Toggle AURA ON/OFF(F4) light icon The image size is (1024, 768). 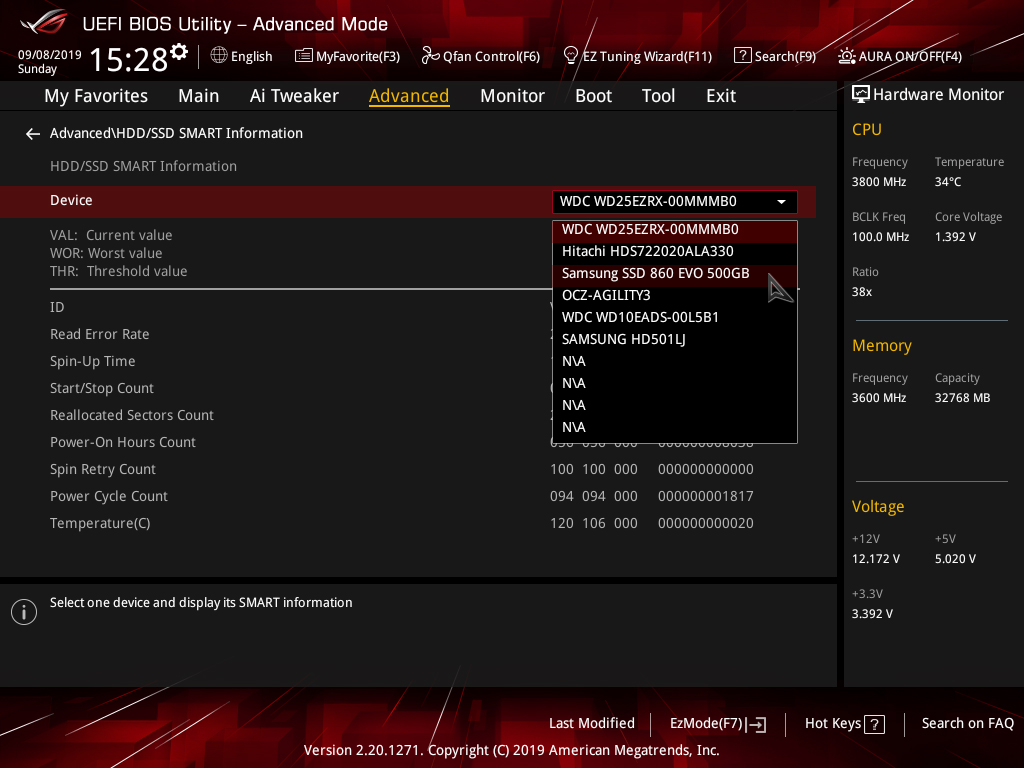coord(846,56)
